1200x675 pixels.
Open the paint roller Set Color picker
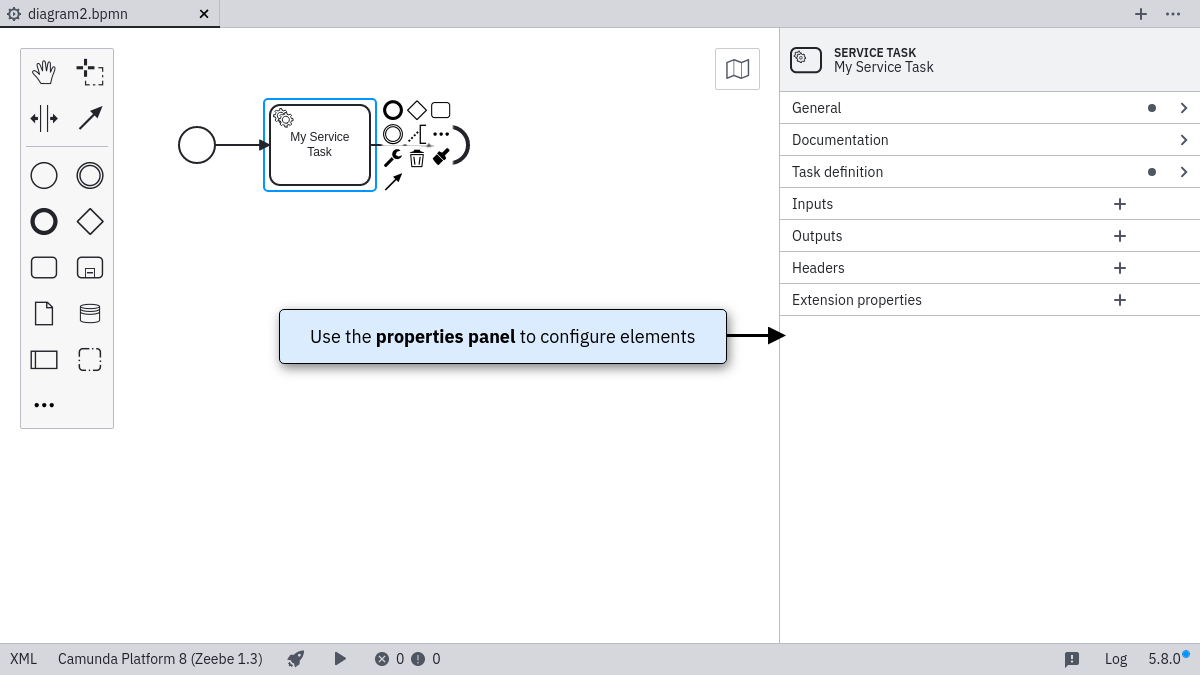pyautogui.click(x=441, y=157)
